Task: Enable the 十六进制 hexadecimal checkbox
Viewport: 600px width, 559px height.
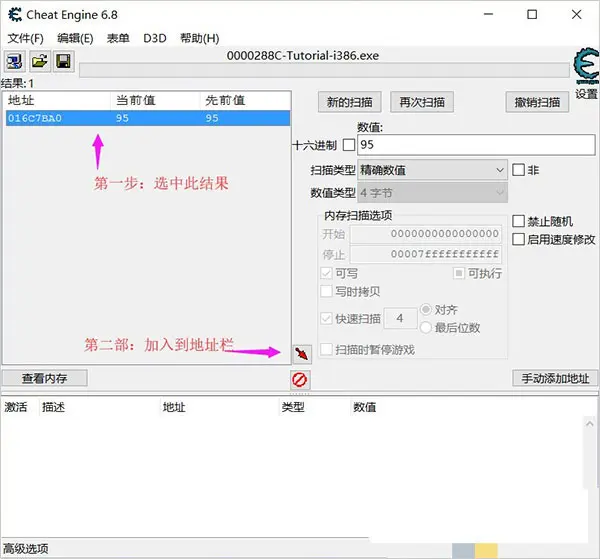Action: point(349,145)
